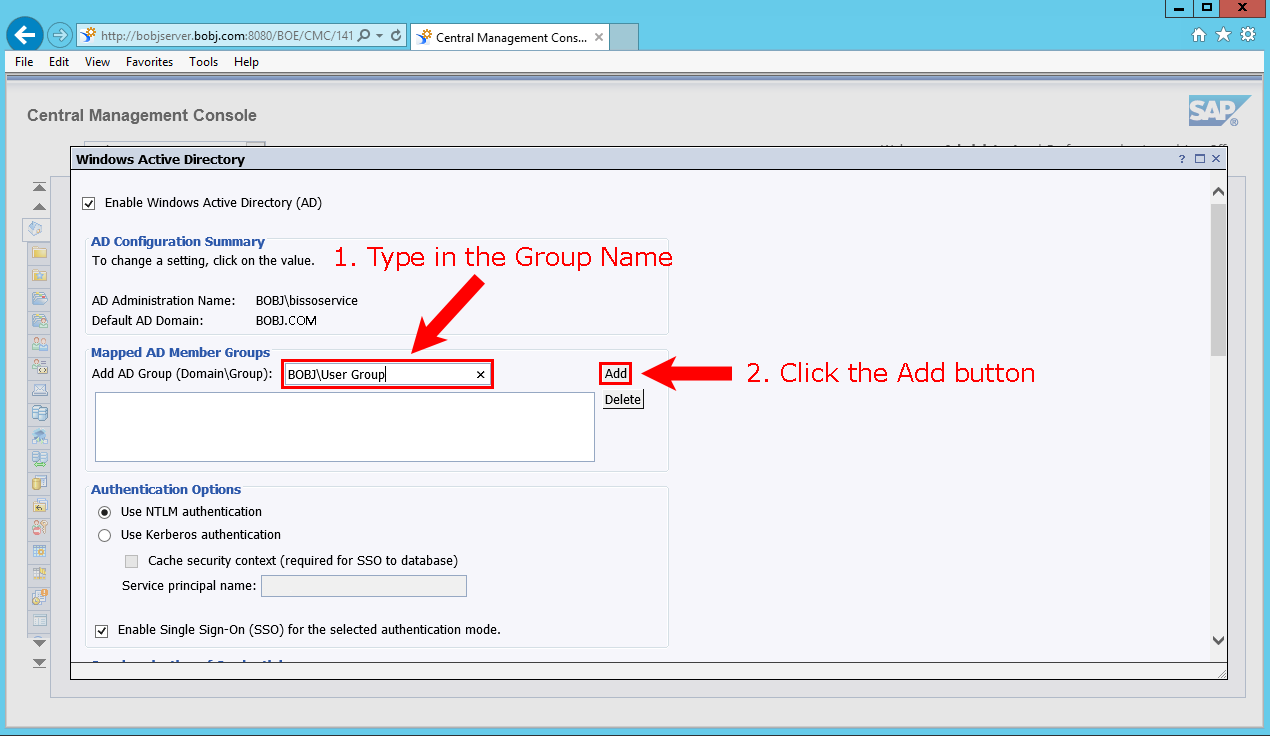Viewport: 1270px width, 736px height.
Task: Click the browser address bar URL
Action: 228,35
